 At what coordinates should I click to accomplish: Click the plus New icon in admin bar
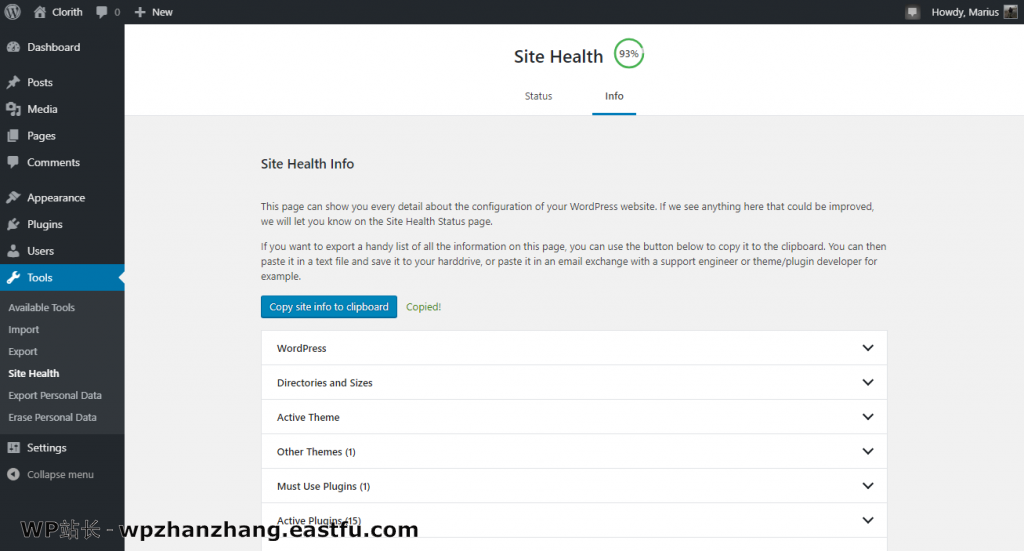pos(140,12)
